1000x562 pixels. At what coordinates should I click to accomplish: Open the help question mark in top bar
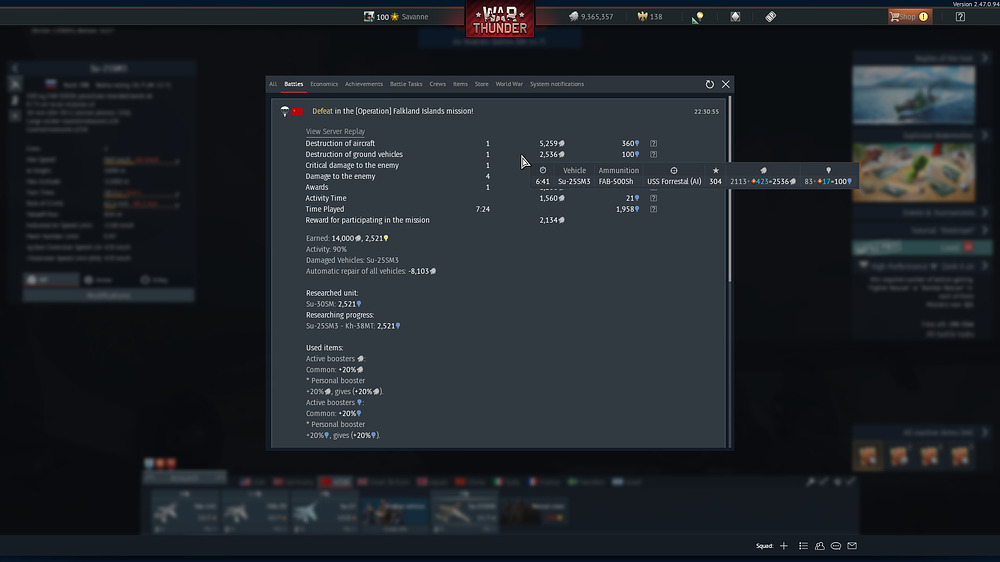(960, 17)
